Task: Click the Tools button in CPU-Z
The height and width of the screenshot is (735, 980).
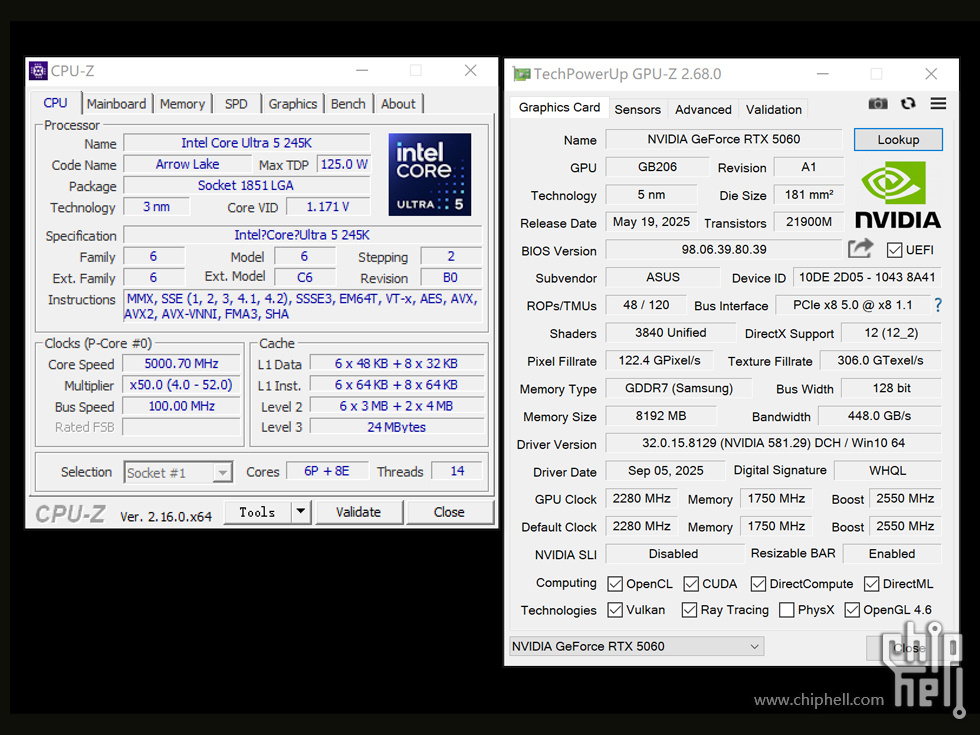Action: pyautogui.click(x=257, y=512)
